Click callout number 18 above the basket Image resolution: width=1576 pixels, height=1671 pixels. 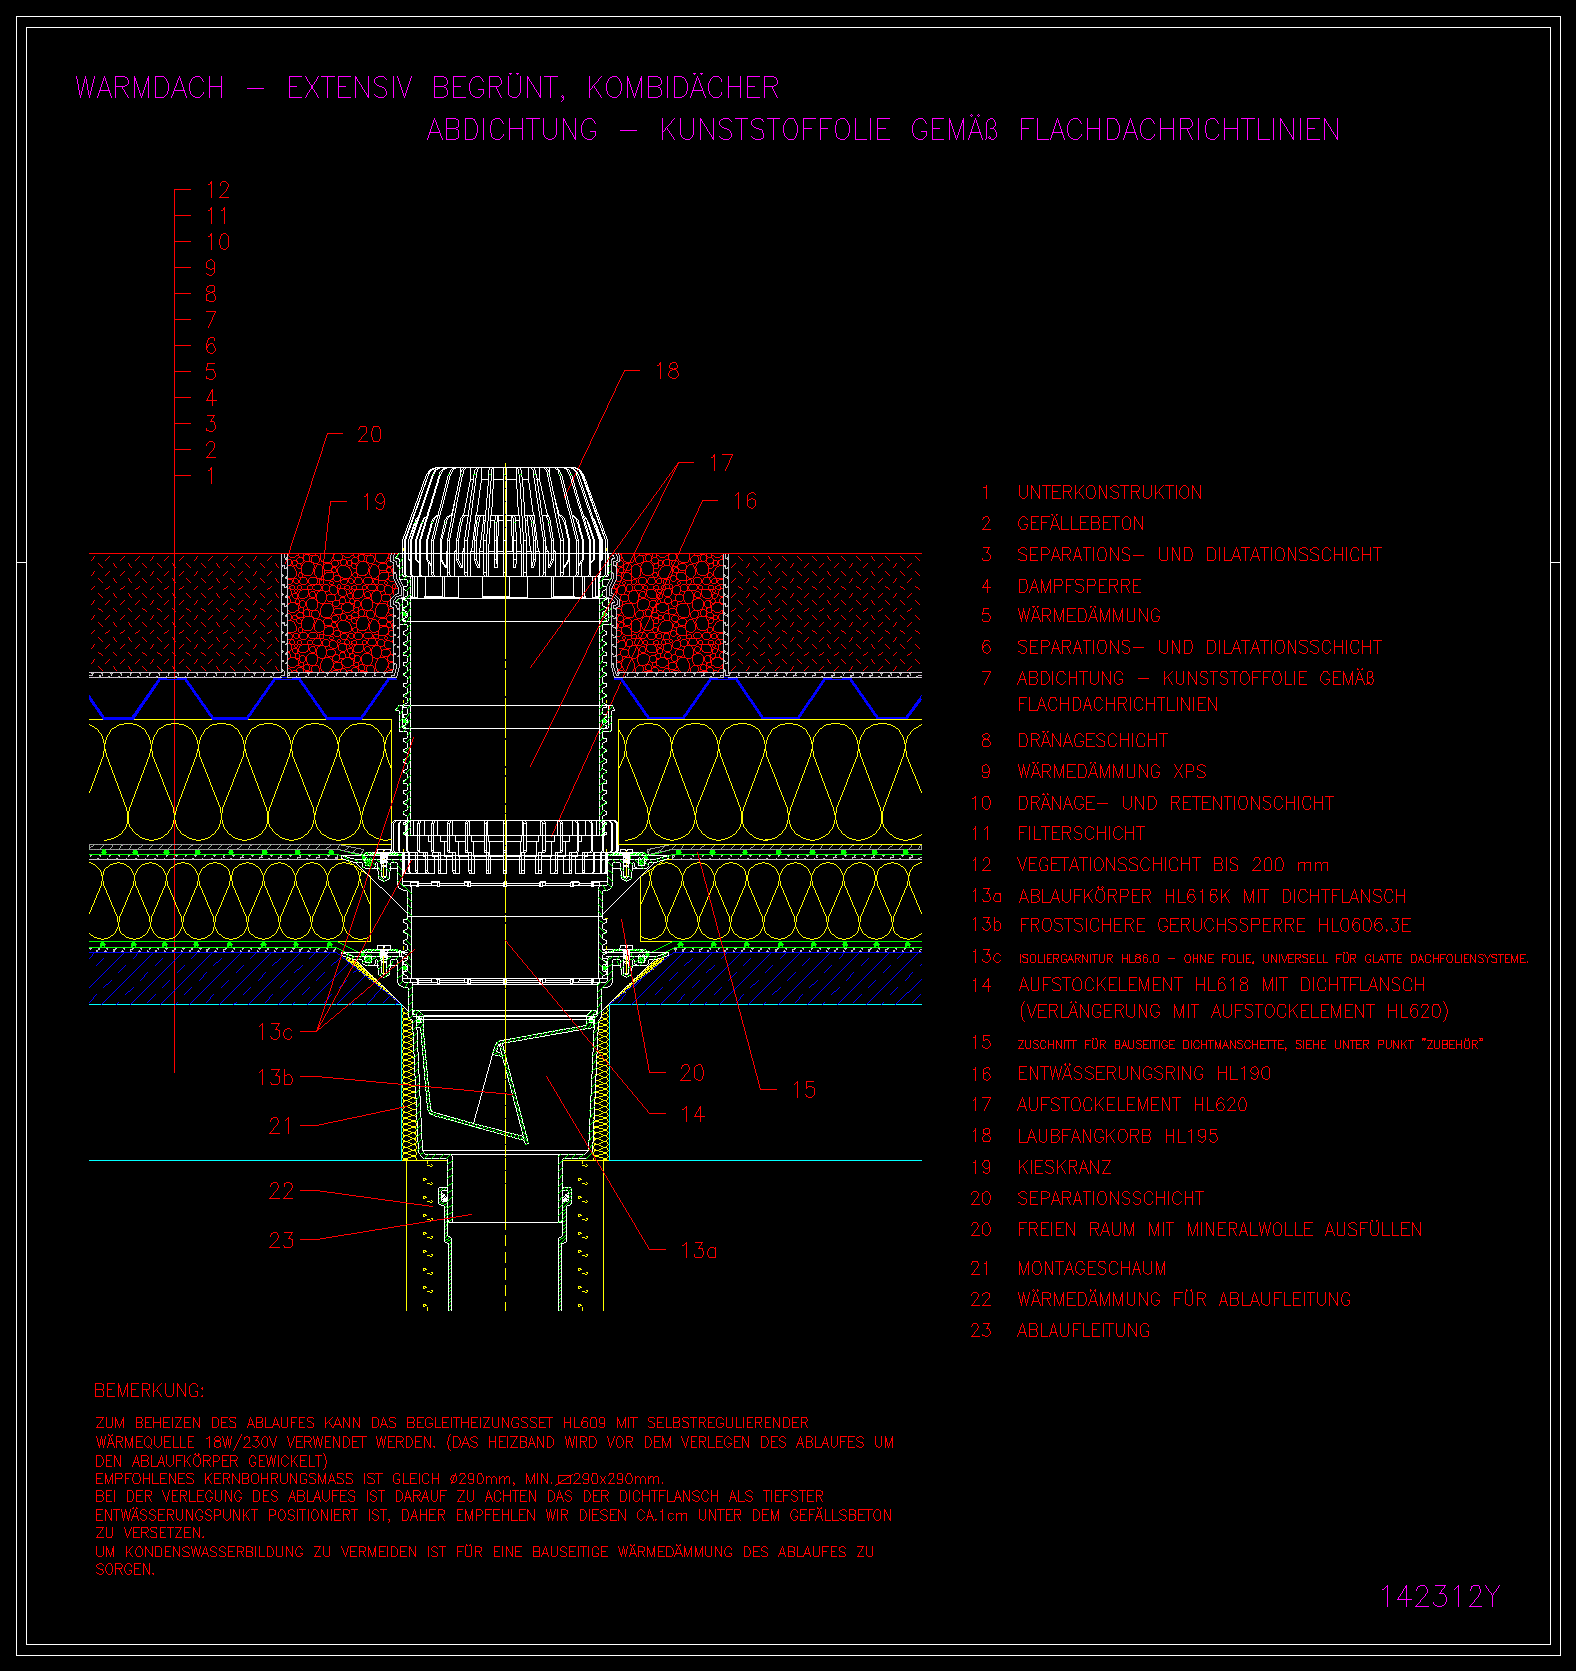point(667,371)
